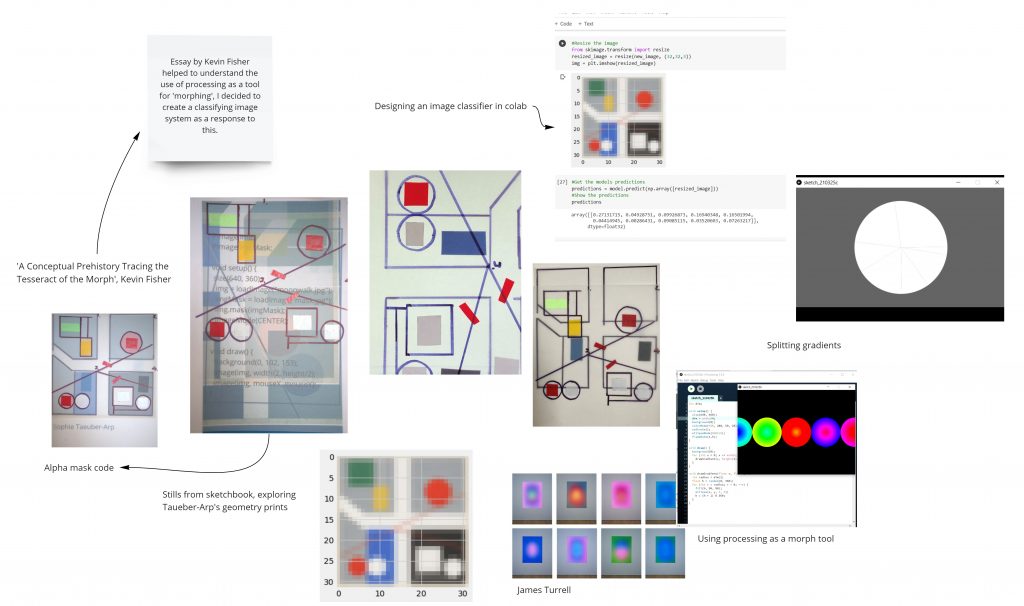Click the Run button in Processing editor
The image size is (1024, 606).
pos(691,389)
